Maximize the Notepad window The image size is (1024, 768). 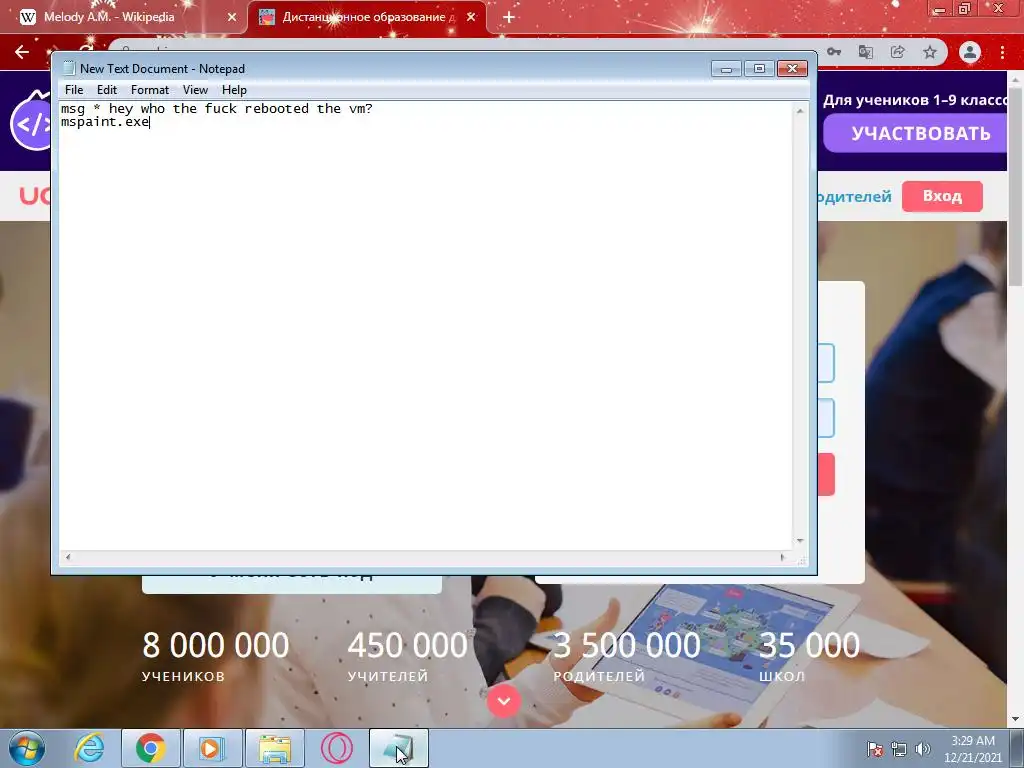[x=759, y=69]
